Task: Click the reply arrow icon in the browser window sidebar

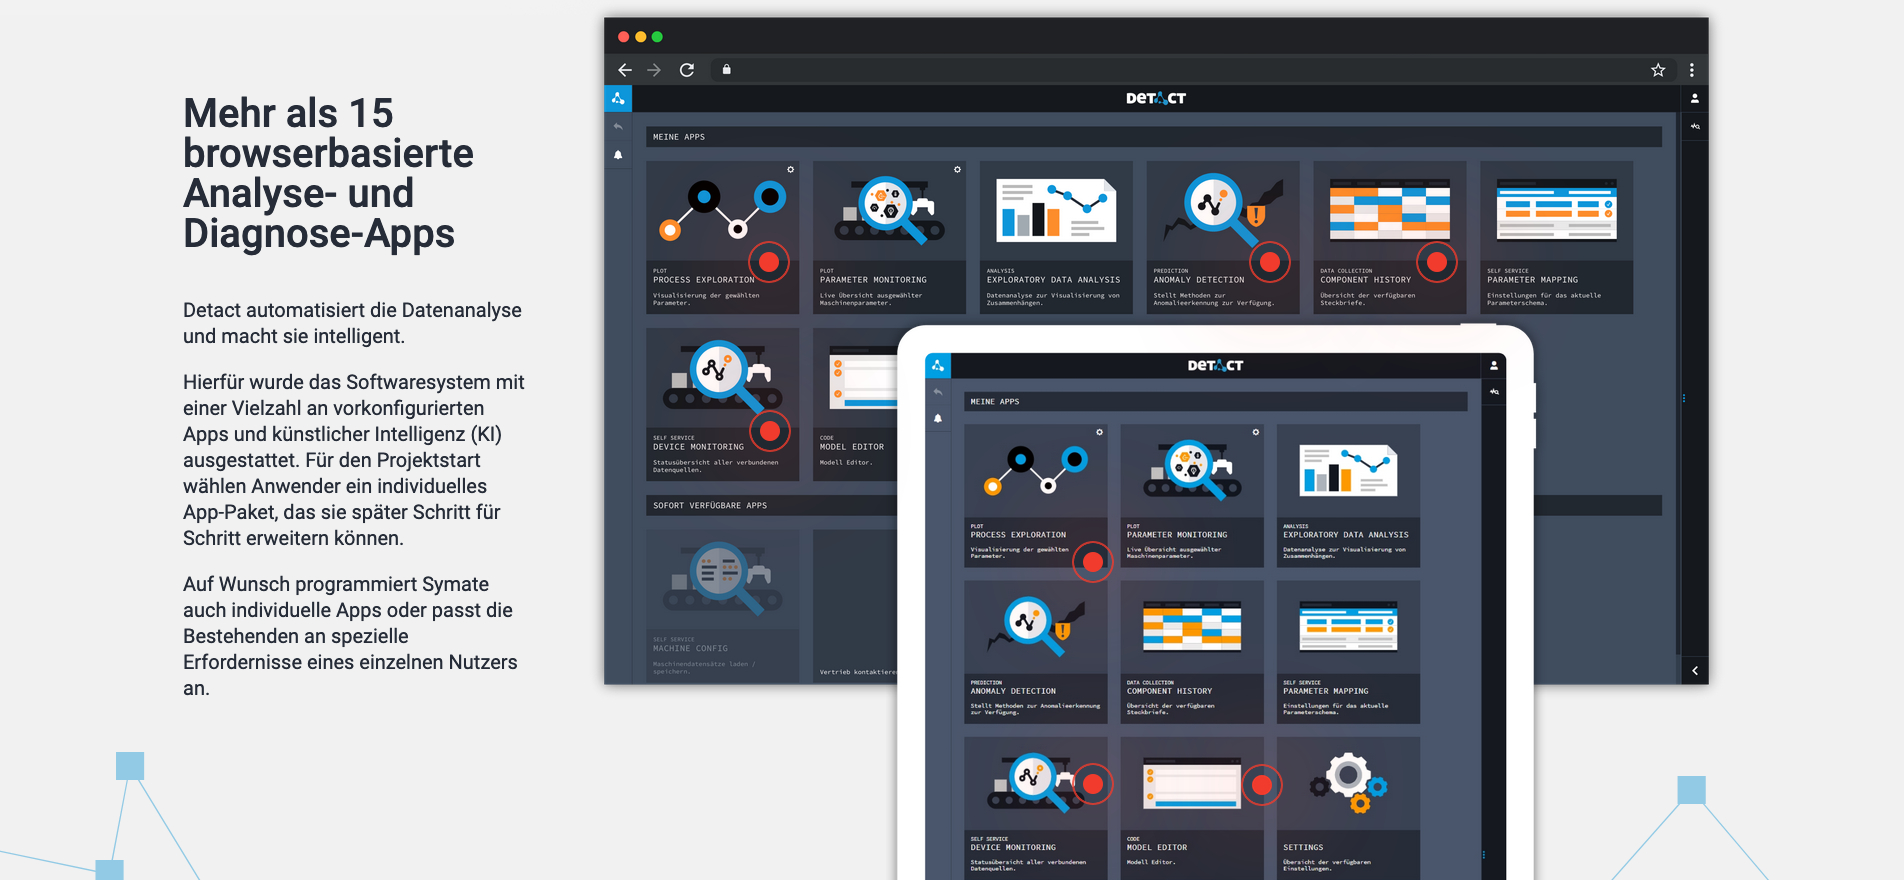Action: click(x=618, y=127)
